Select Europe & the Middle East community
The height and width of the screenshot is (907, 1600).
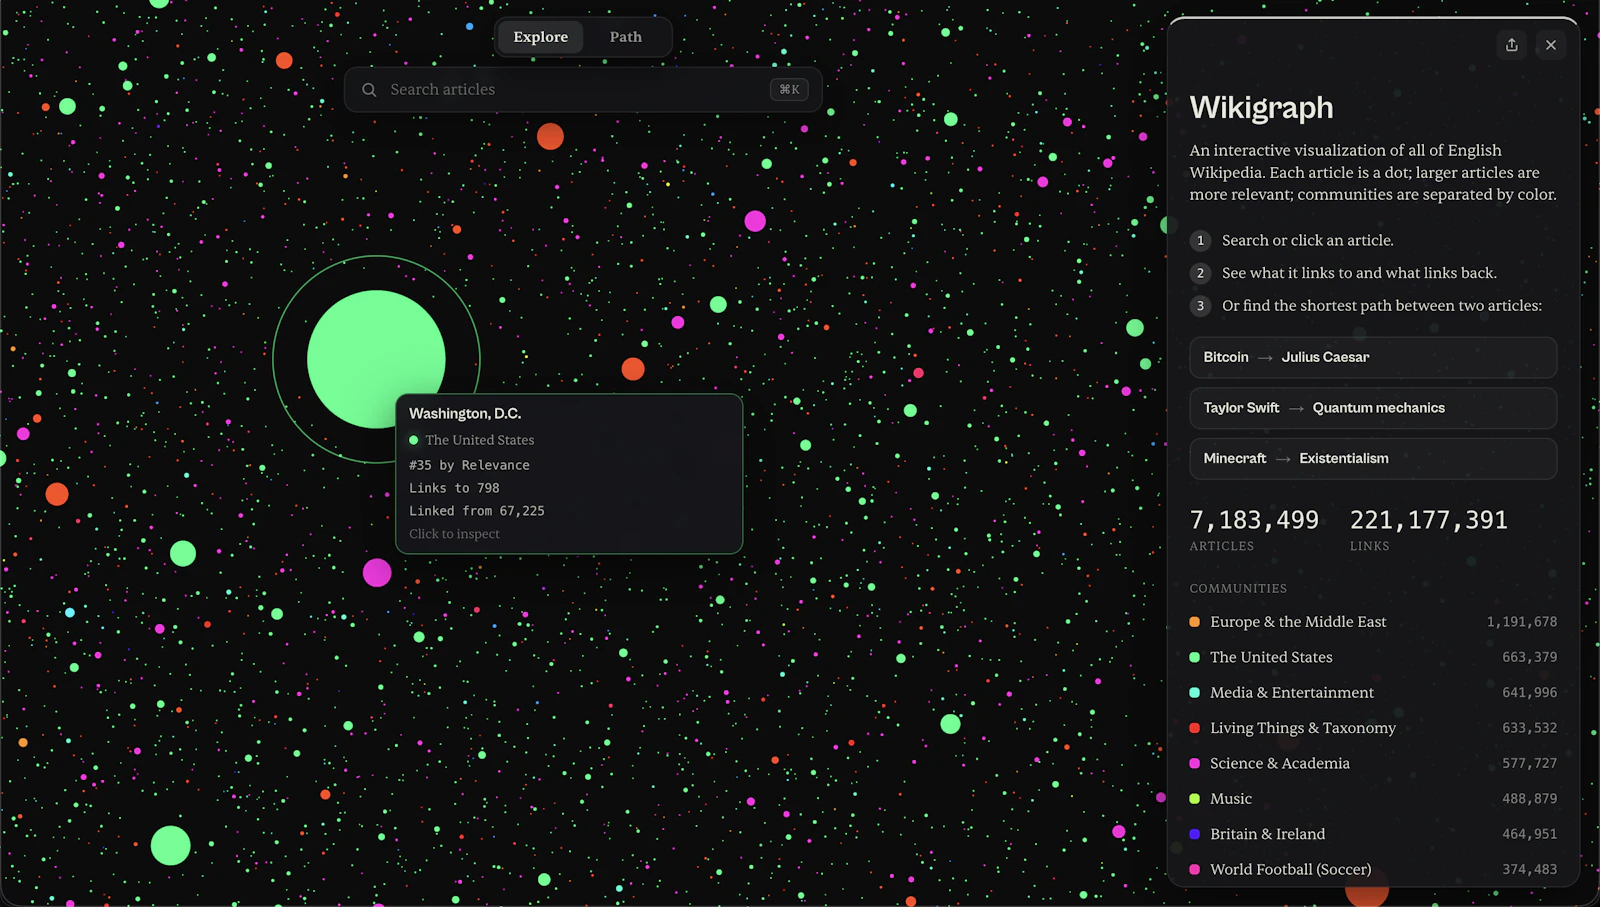pos(1373,622)
